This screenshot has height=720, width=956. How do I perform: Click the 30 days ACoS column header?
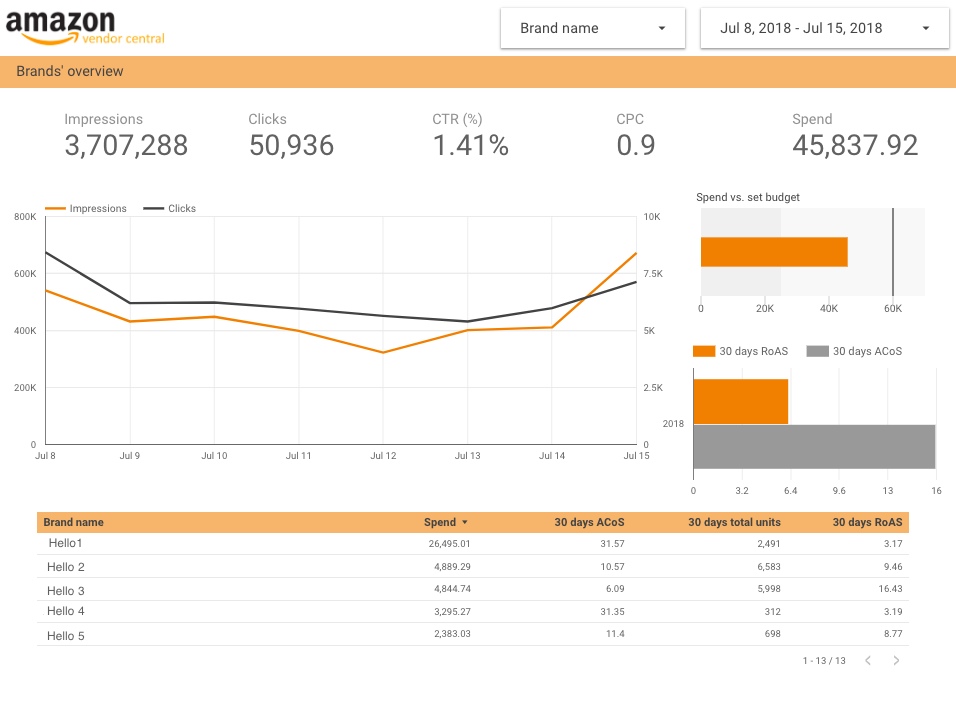pos(589,522)
